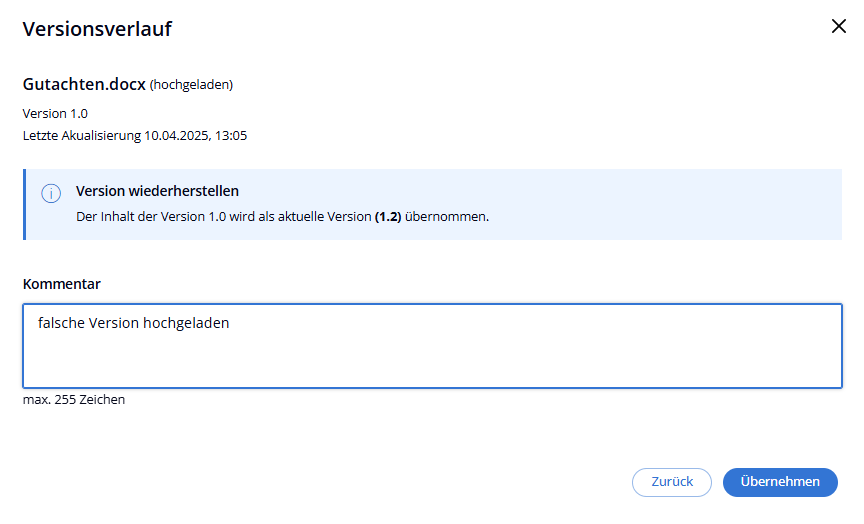This screenshot has height=524, width=864.
Task: Click the Kommentar field label
Action: pos(62,284)
